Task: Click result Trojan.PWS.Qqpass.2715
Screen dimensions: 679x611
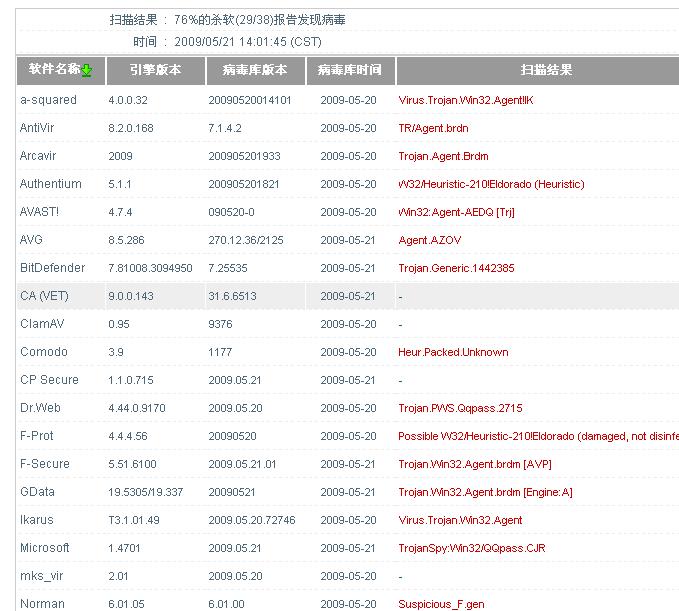Action: click(x=460, y=408)
